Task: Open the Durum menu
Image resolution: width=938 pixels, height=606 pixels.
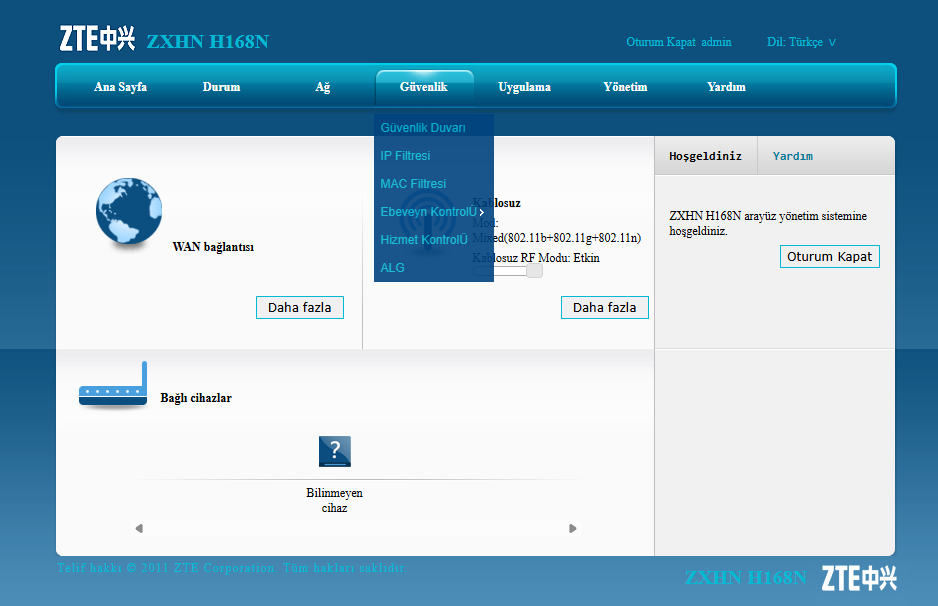Action: pyautogui.click(x=221, y=87)
